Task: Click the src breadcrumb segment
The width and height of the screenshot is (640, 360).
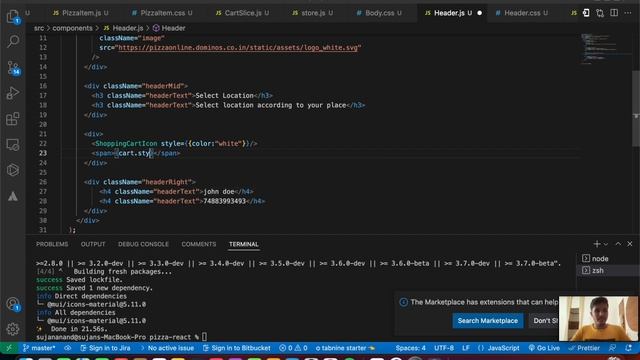Action: pyautogui.click(x=39, y=28)
